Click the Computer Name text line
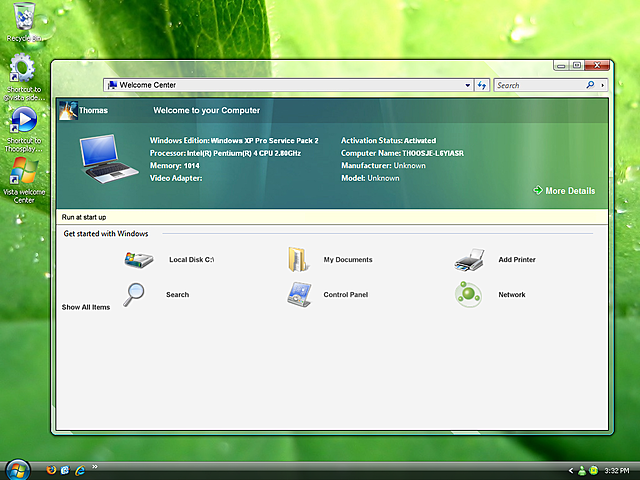The width and height of the screenshot is (640, 480). point(402,153)
